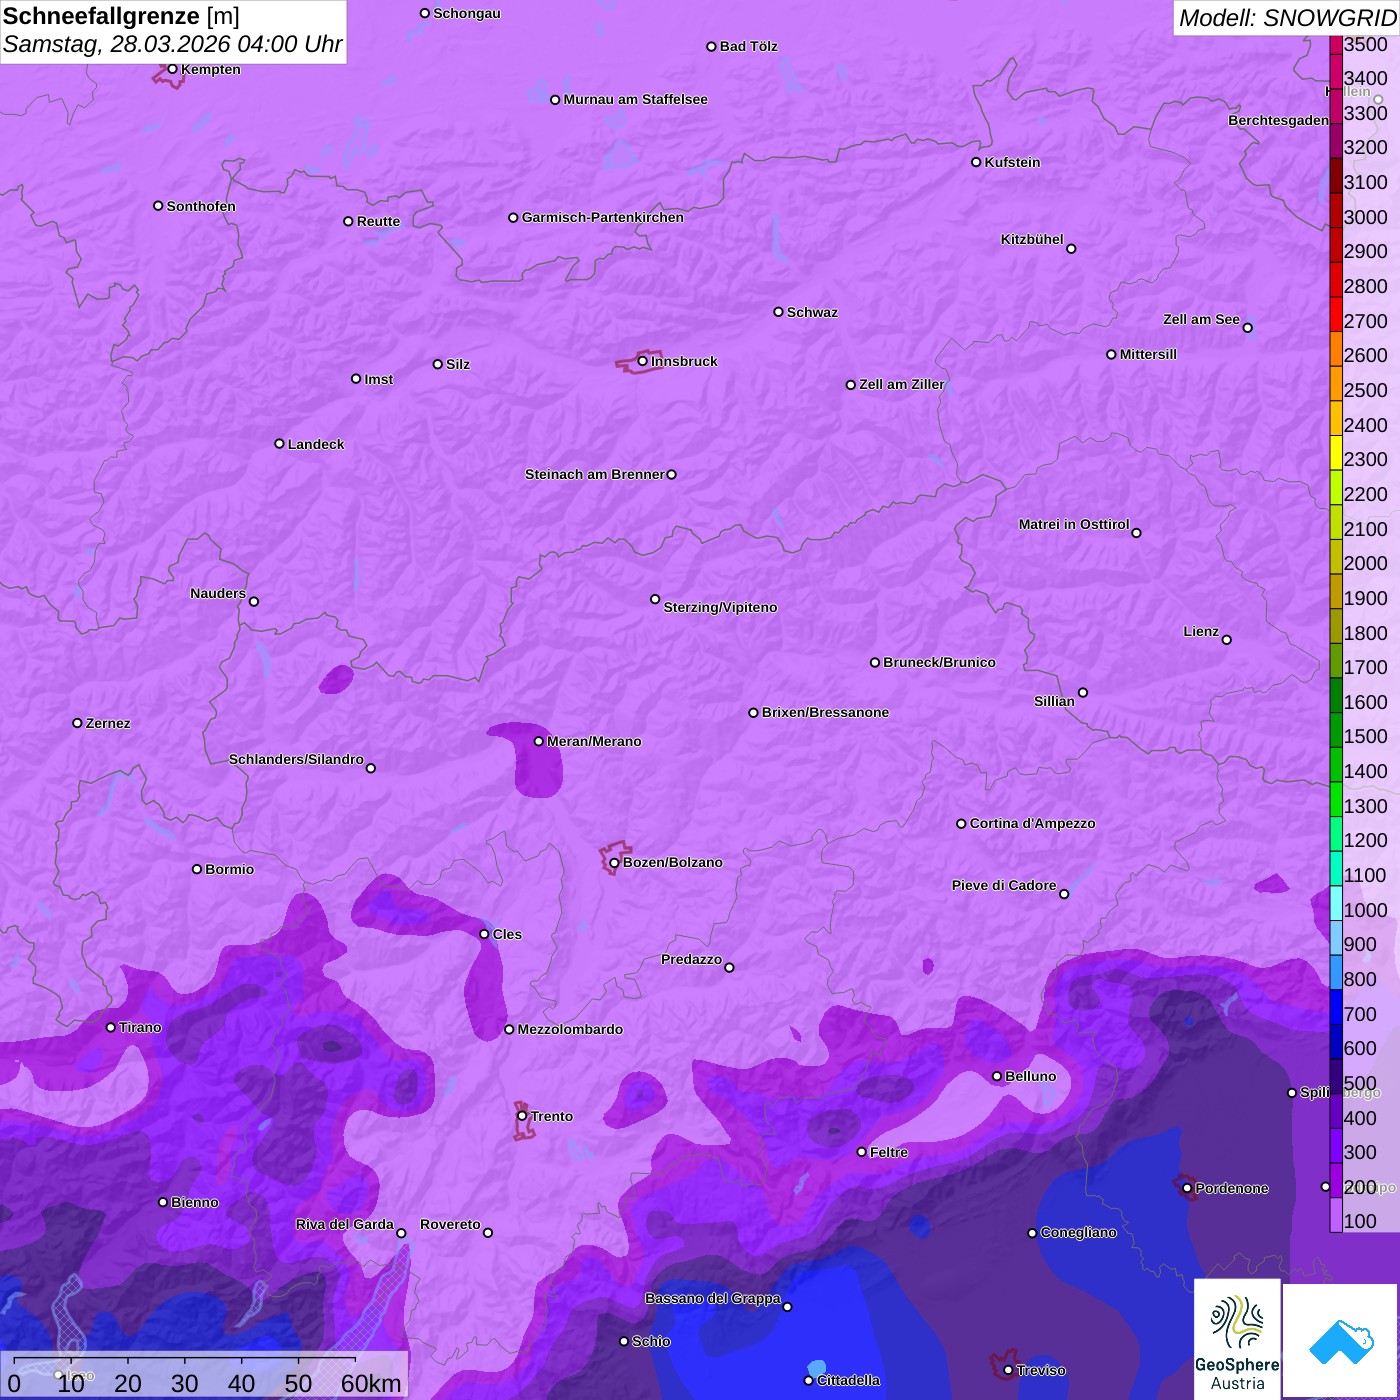1400x1400 pixels.
Task: Click the "Modell: SNOWGRID" label
Action: (1287, 18)
